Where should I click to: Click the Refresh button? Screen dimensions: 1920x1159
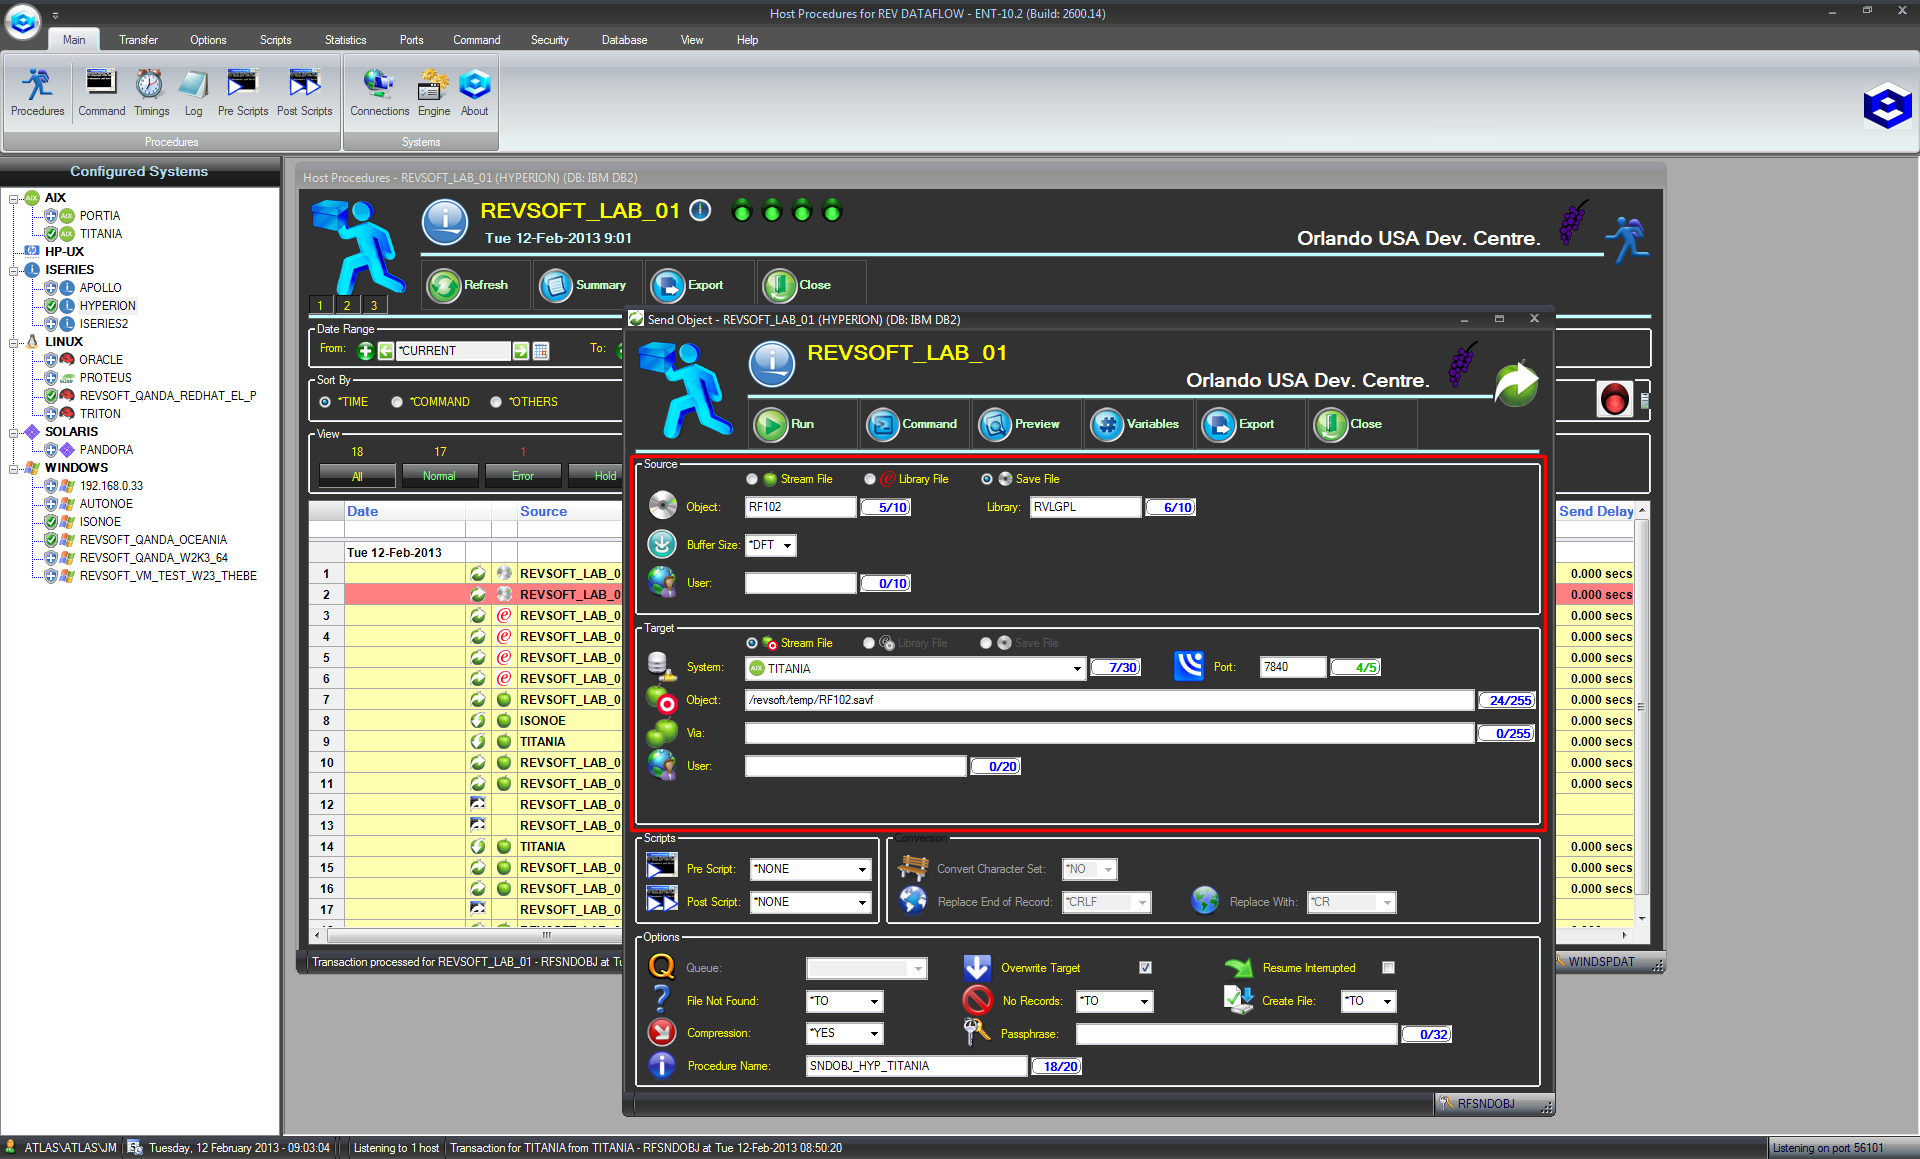pos(470,285)
